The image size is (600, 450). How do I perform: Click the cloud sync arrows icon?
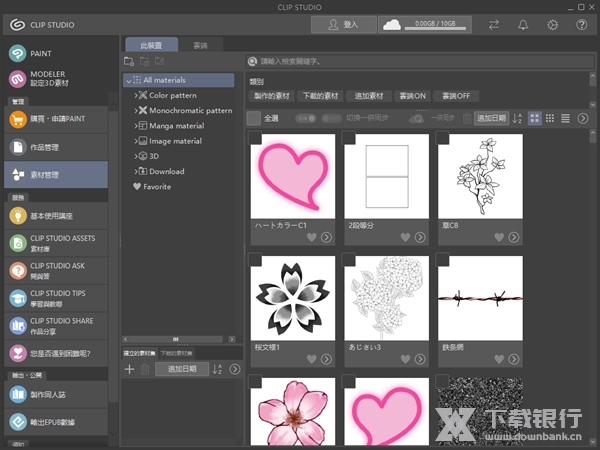(493, 25)
